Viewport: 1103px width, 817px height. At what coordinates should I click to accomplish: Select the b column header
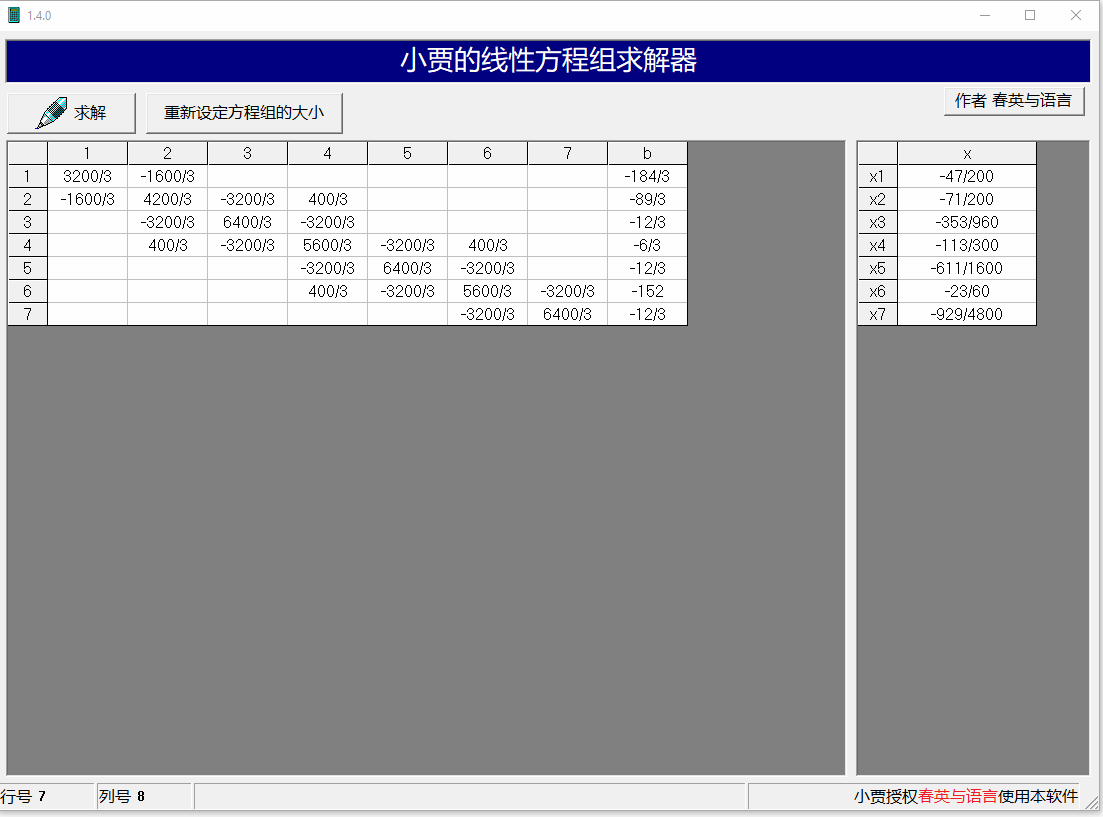click(x=647, y=153)
